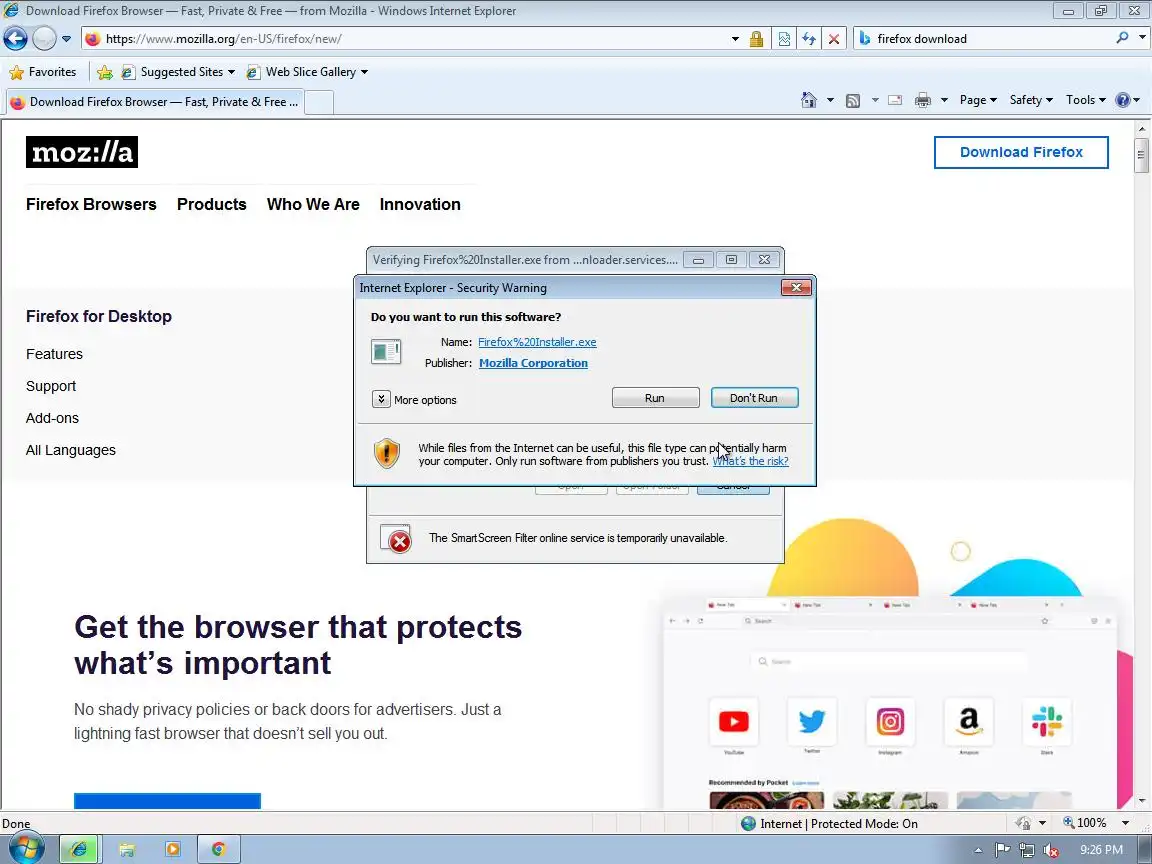Click the Don't Run button
Screen dimensions: 1152x864
(x=754, y=397)
